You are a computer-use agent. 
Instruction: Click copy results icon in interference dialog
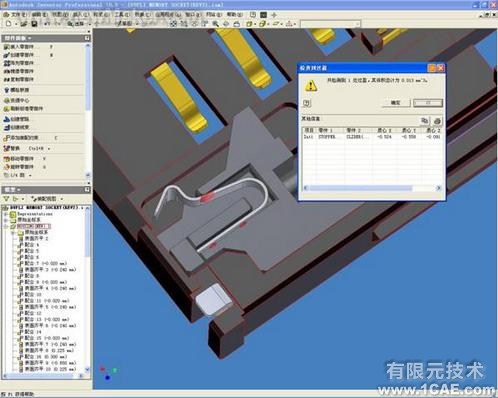coord(424,120)
